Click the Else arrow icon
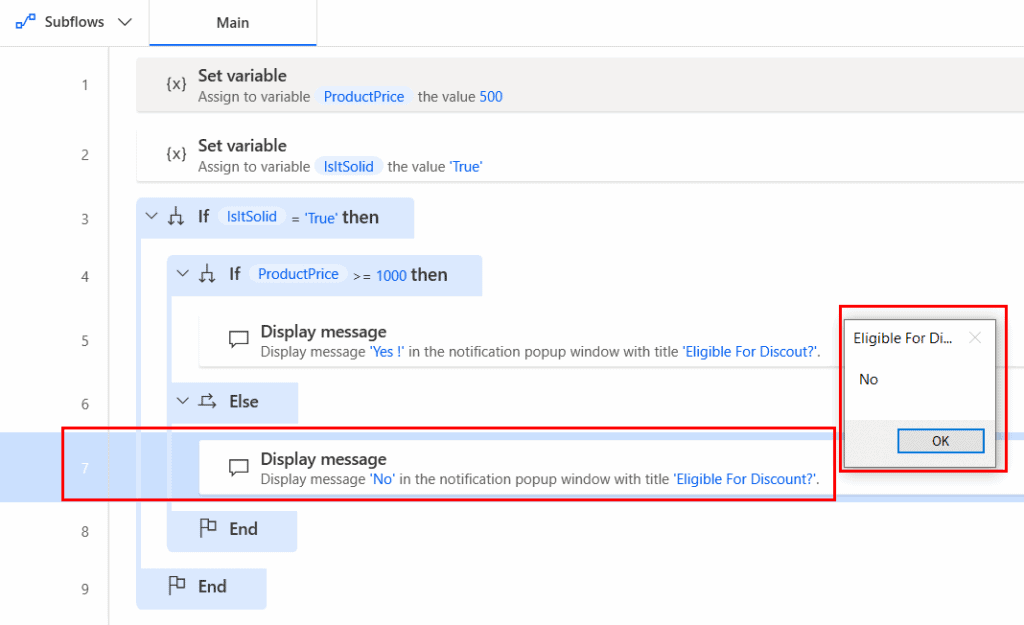Viewport: 1024px width, 625px height. pyautogui.click(x=208, y=401)
